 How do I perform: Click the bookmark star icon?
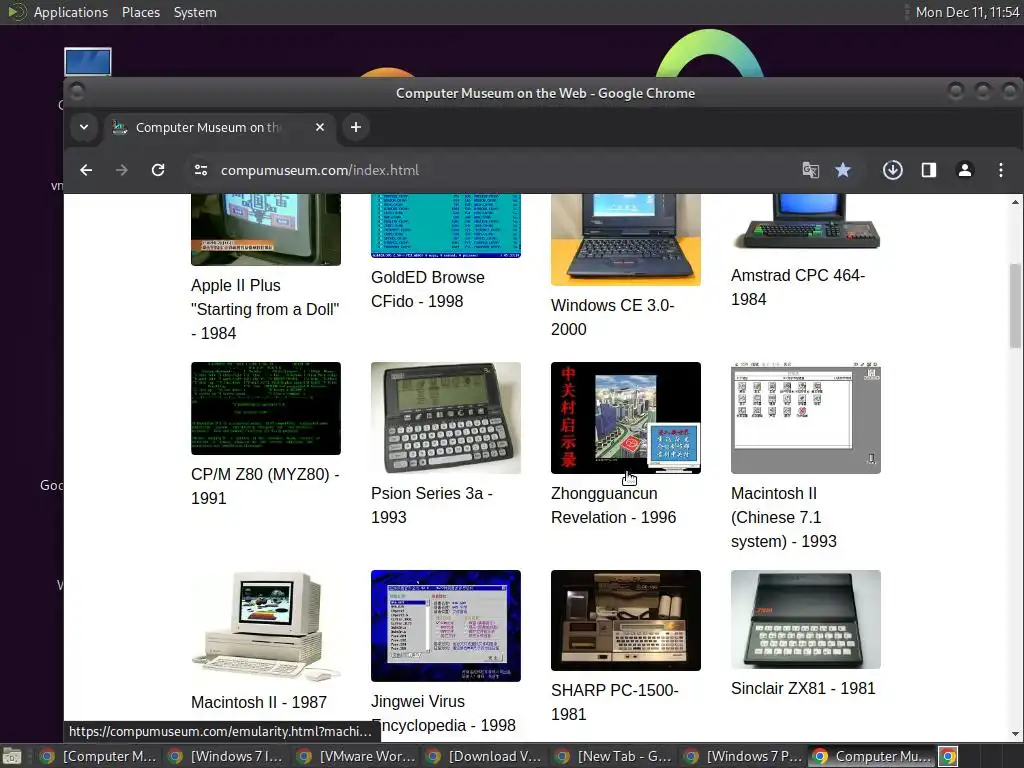click(x=843, y=170)
